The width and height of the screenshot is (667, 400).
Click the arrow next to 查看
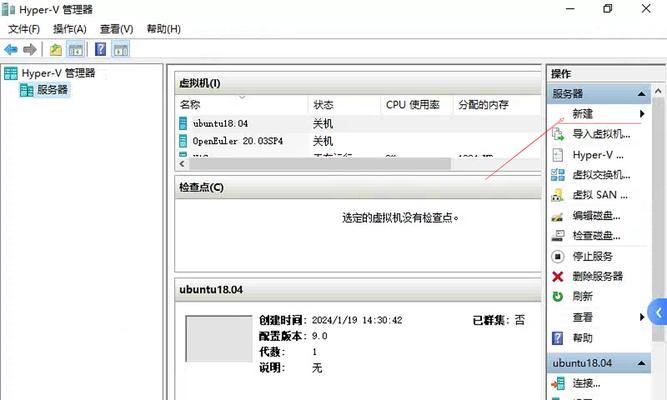pos(642,317)
